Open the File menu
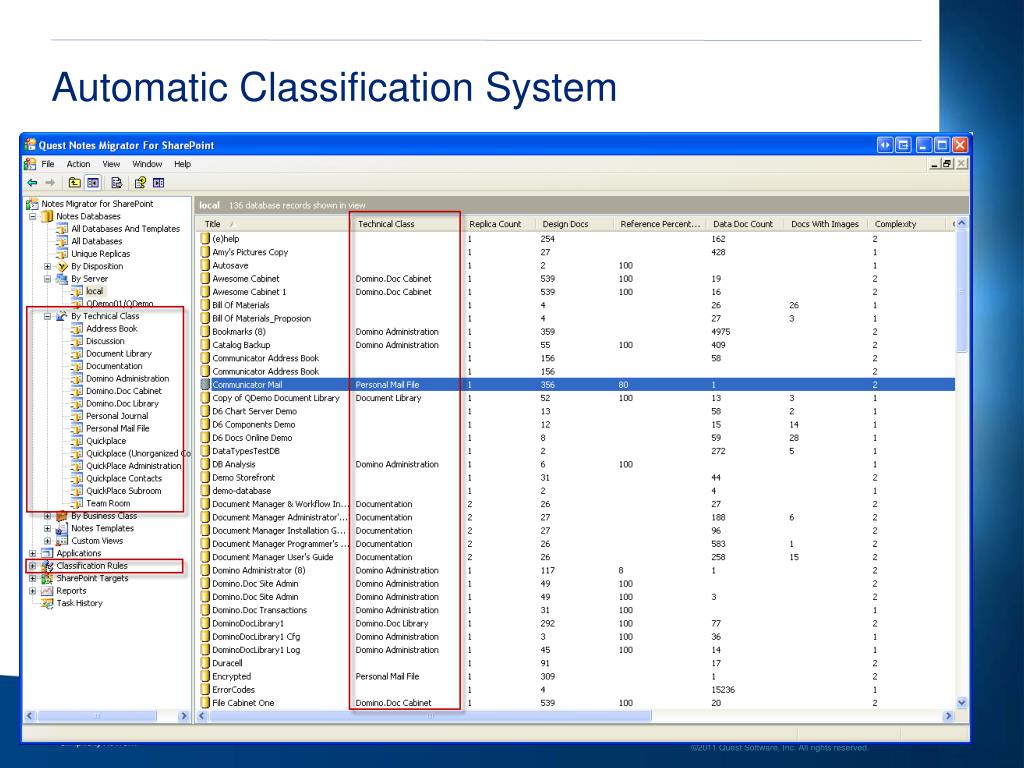Image resolution: width=1024 pixels, height=768 pixels. click(x=48, y=164)
